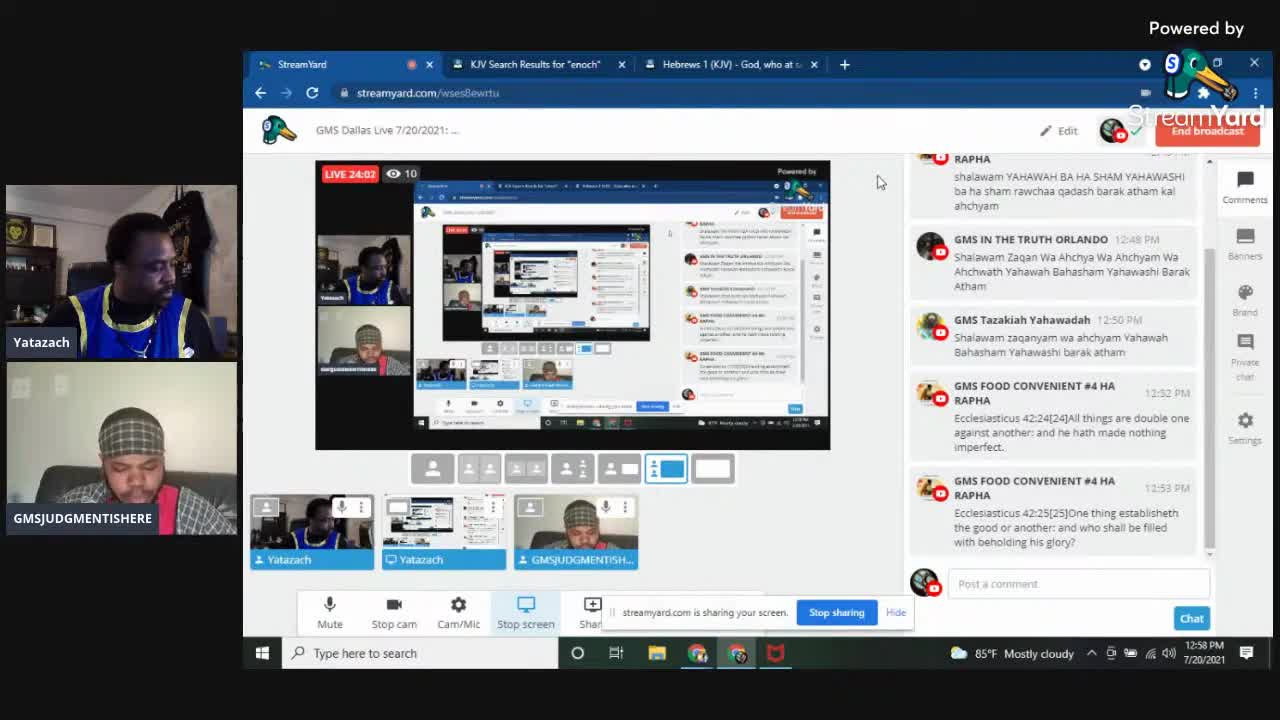Go forward in browser
This screenshot has height=720, width=1280.
coord(287,93)
